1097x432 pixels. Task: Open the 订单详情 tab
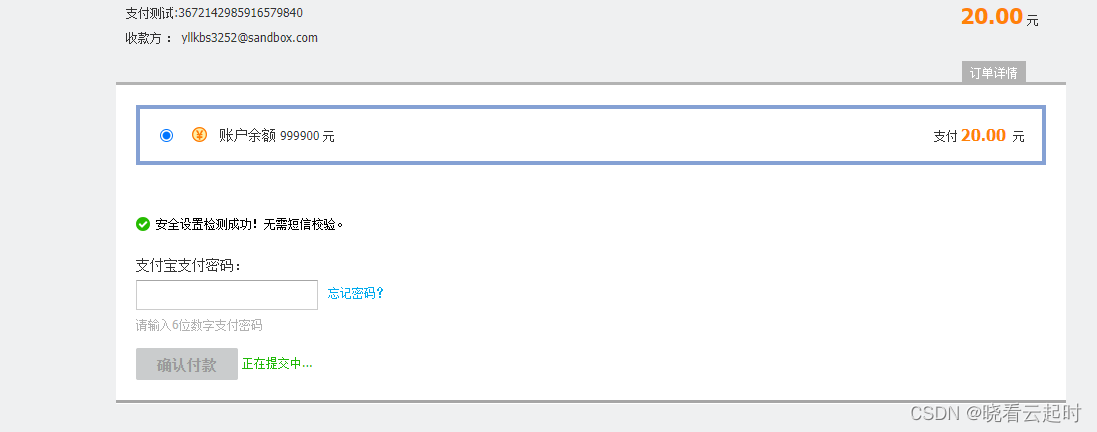click(993, 73)
